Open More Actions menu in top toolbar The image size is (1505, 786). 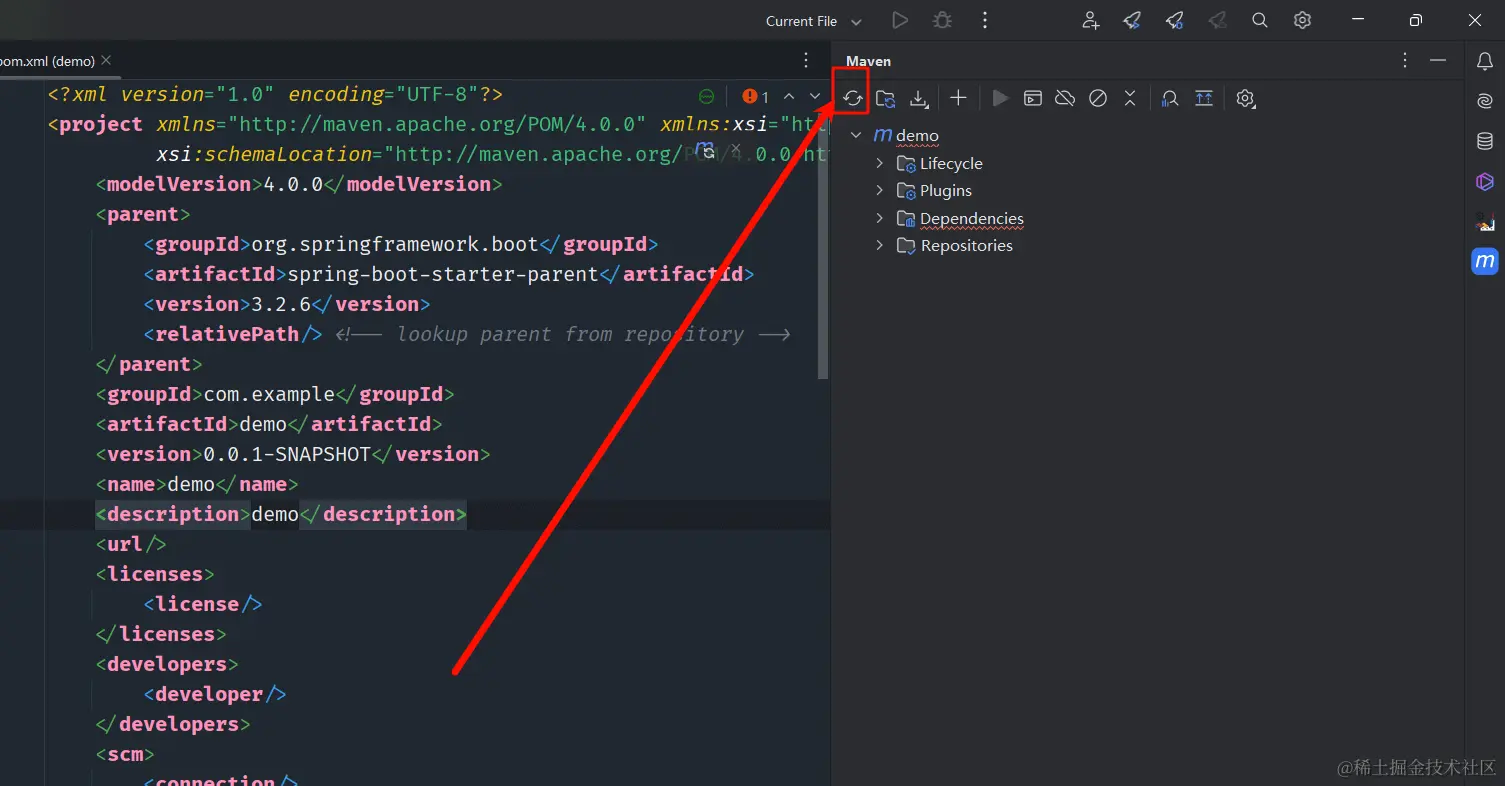point(985,20)
